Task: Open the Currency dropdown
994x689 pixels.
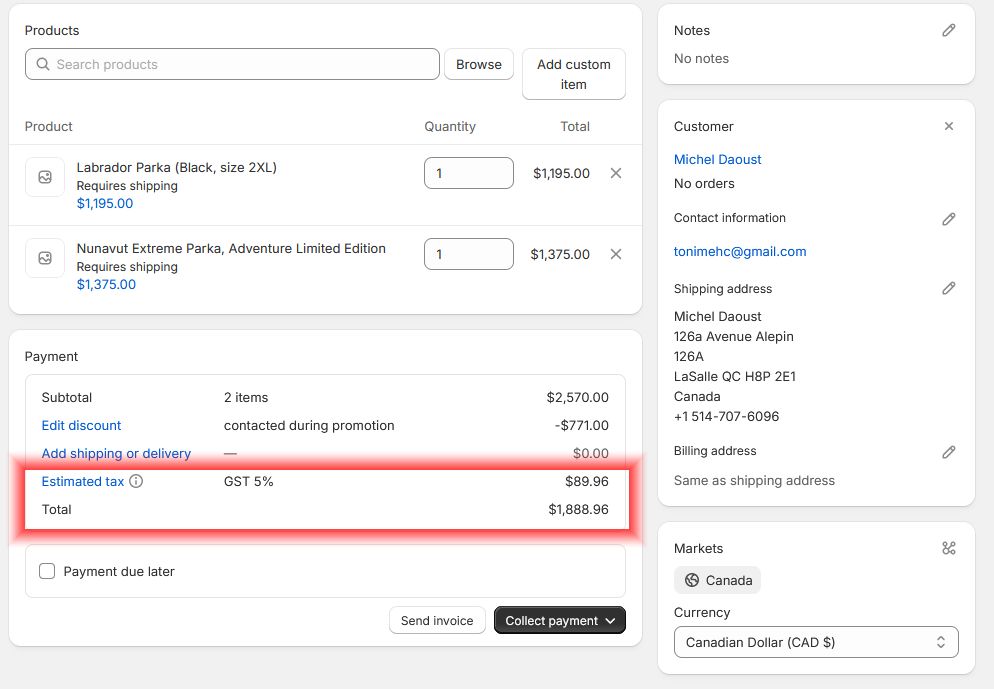Action: (x=816, y=642)
